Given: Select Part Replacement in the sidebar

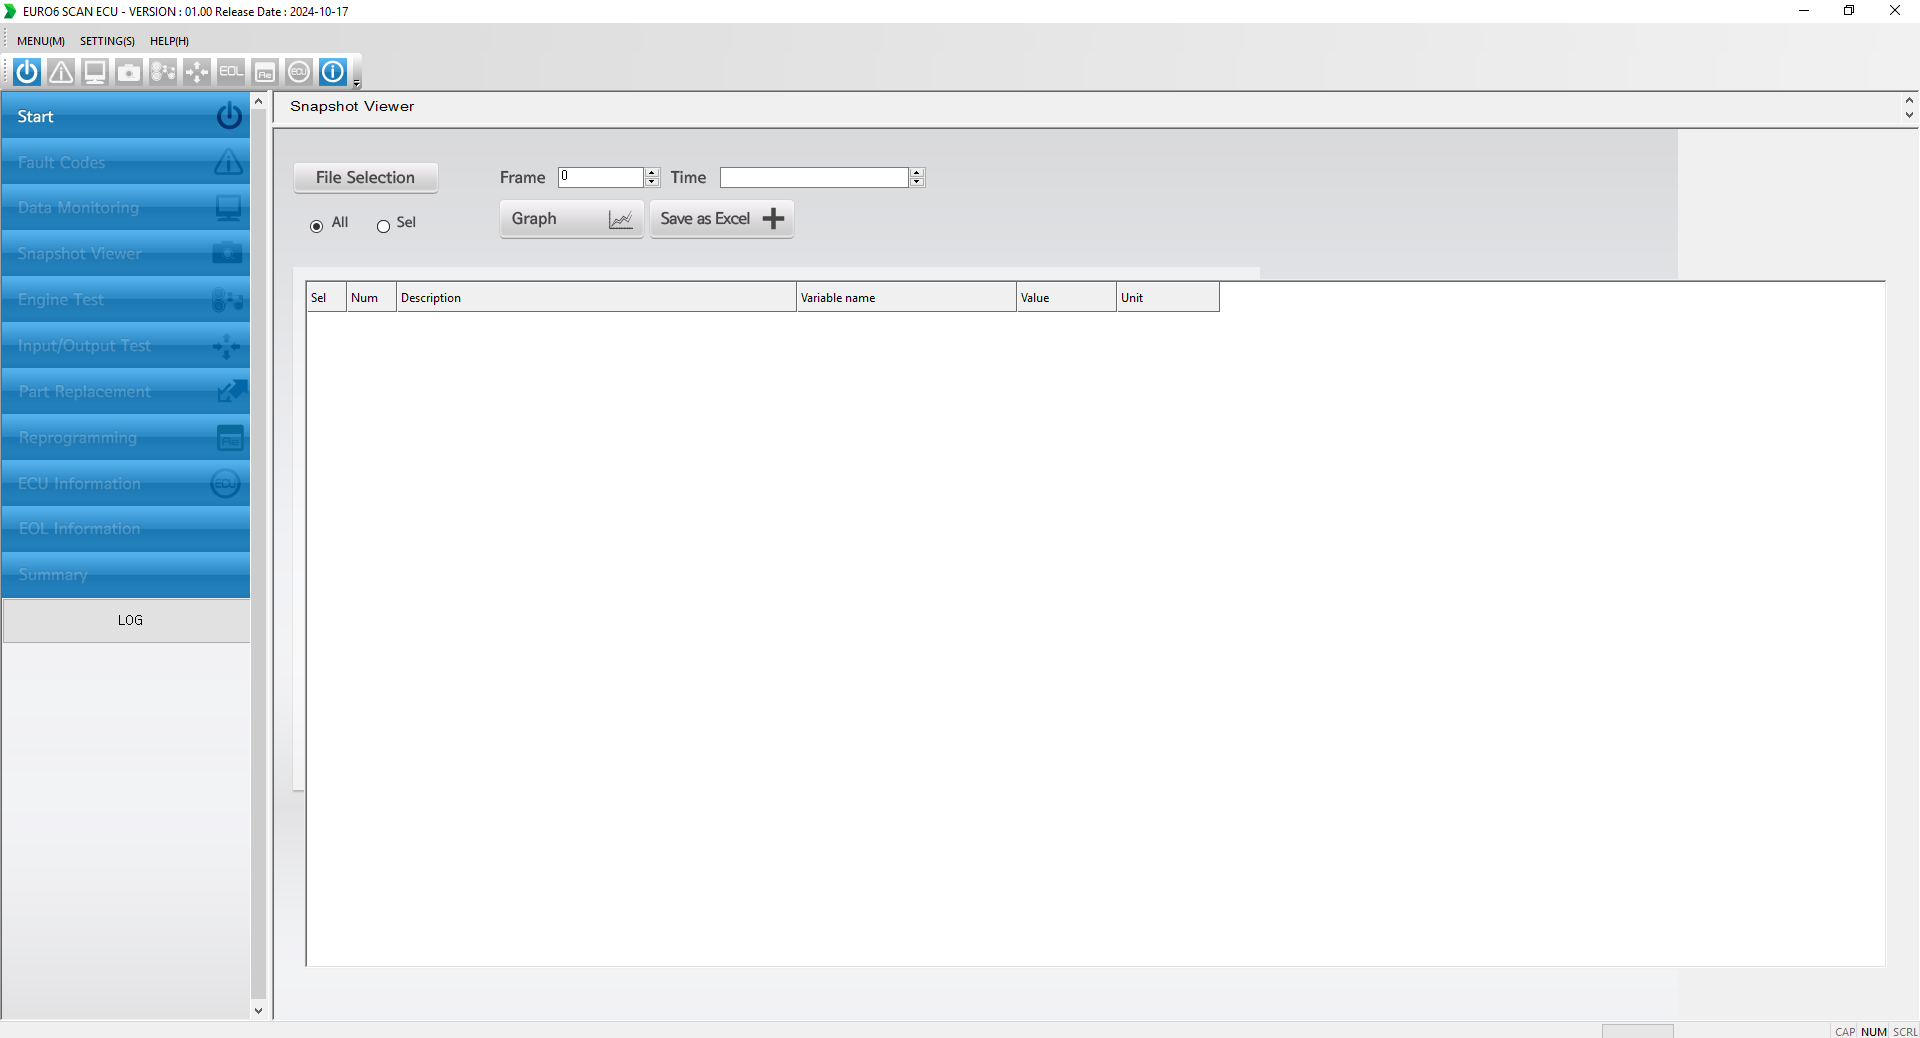Looking at the screenshot, I should [x=126, y=392].
